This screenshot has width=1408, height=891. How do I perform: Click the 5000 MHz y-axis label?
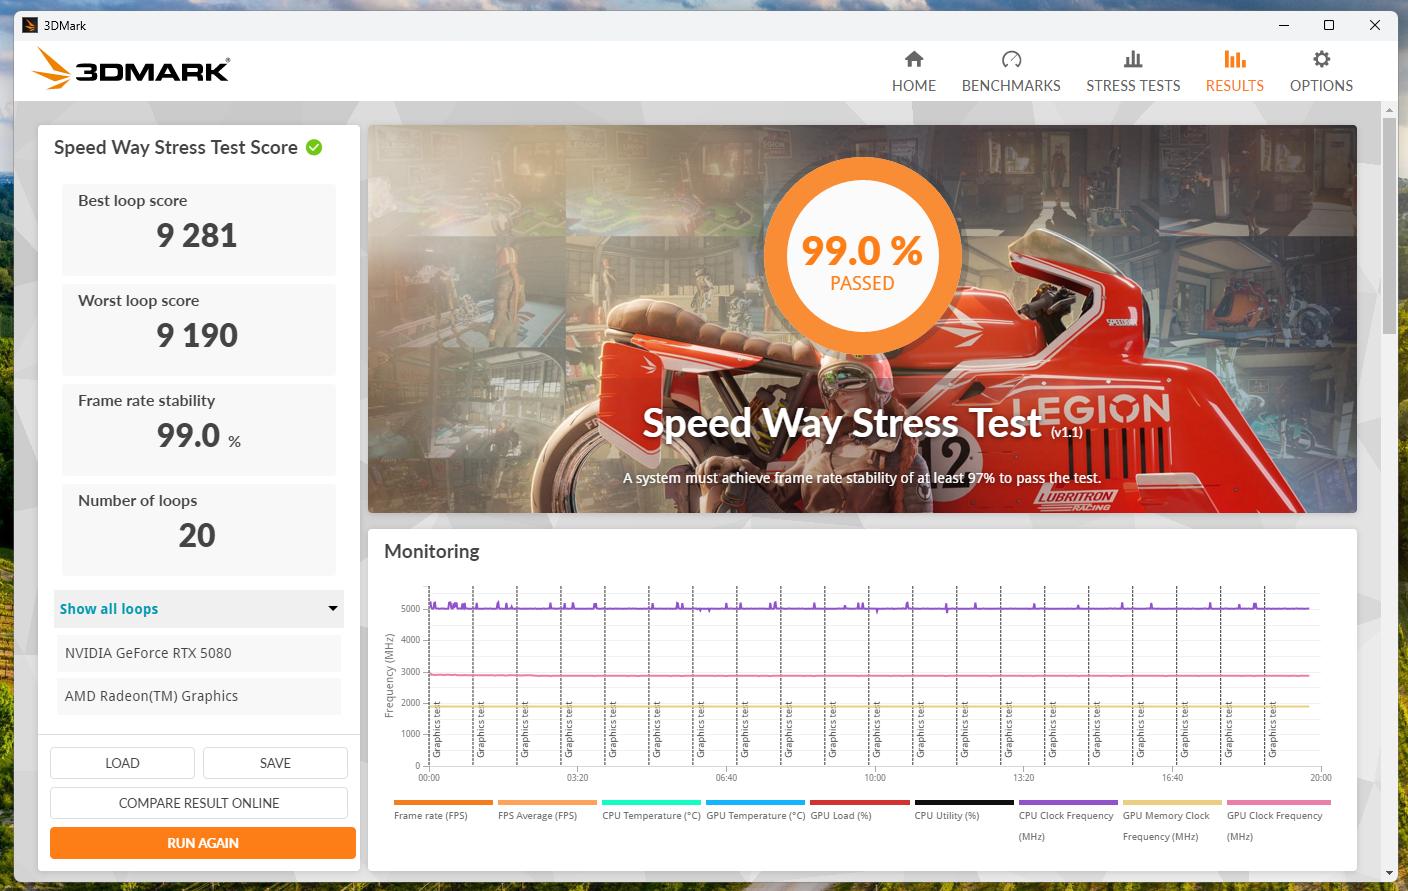point(410,608)
